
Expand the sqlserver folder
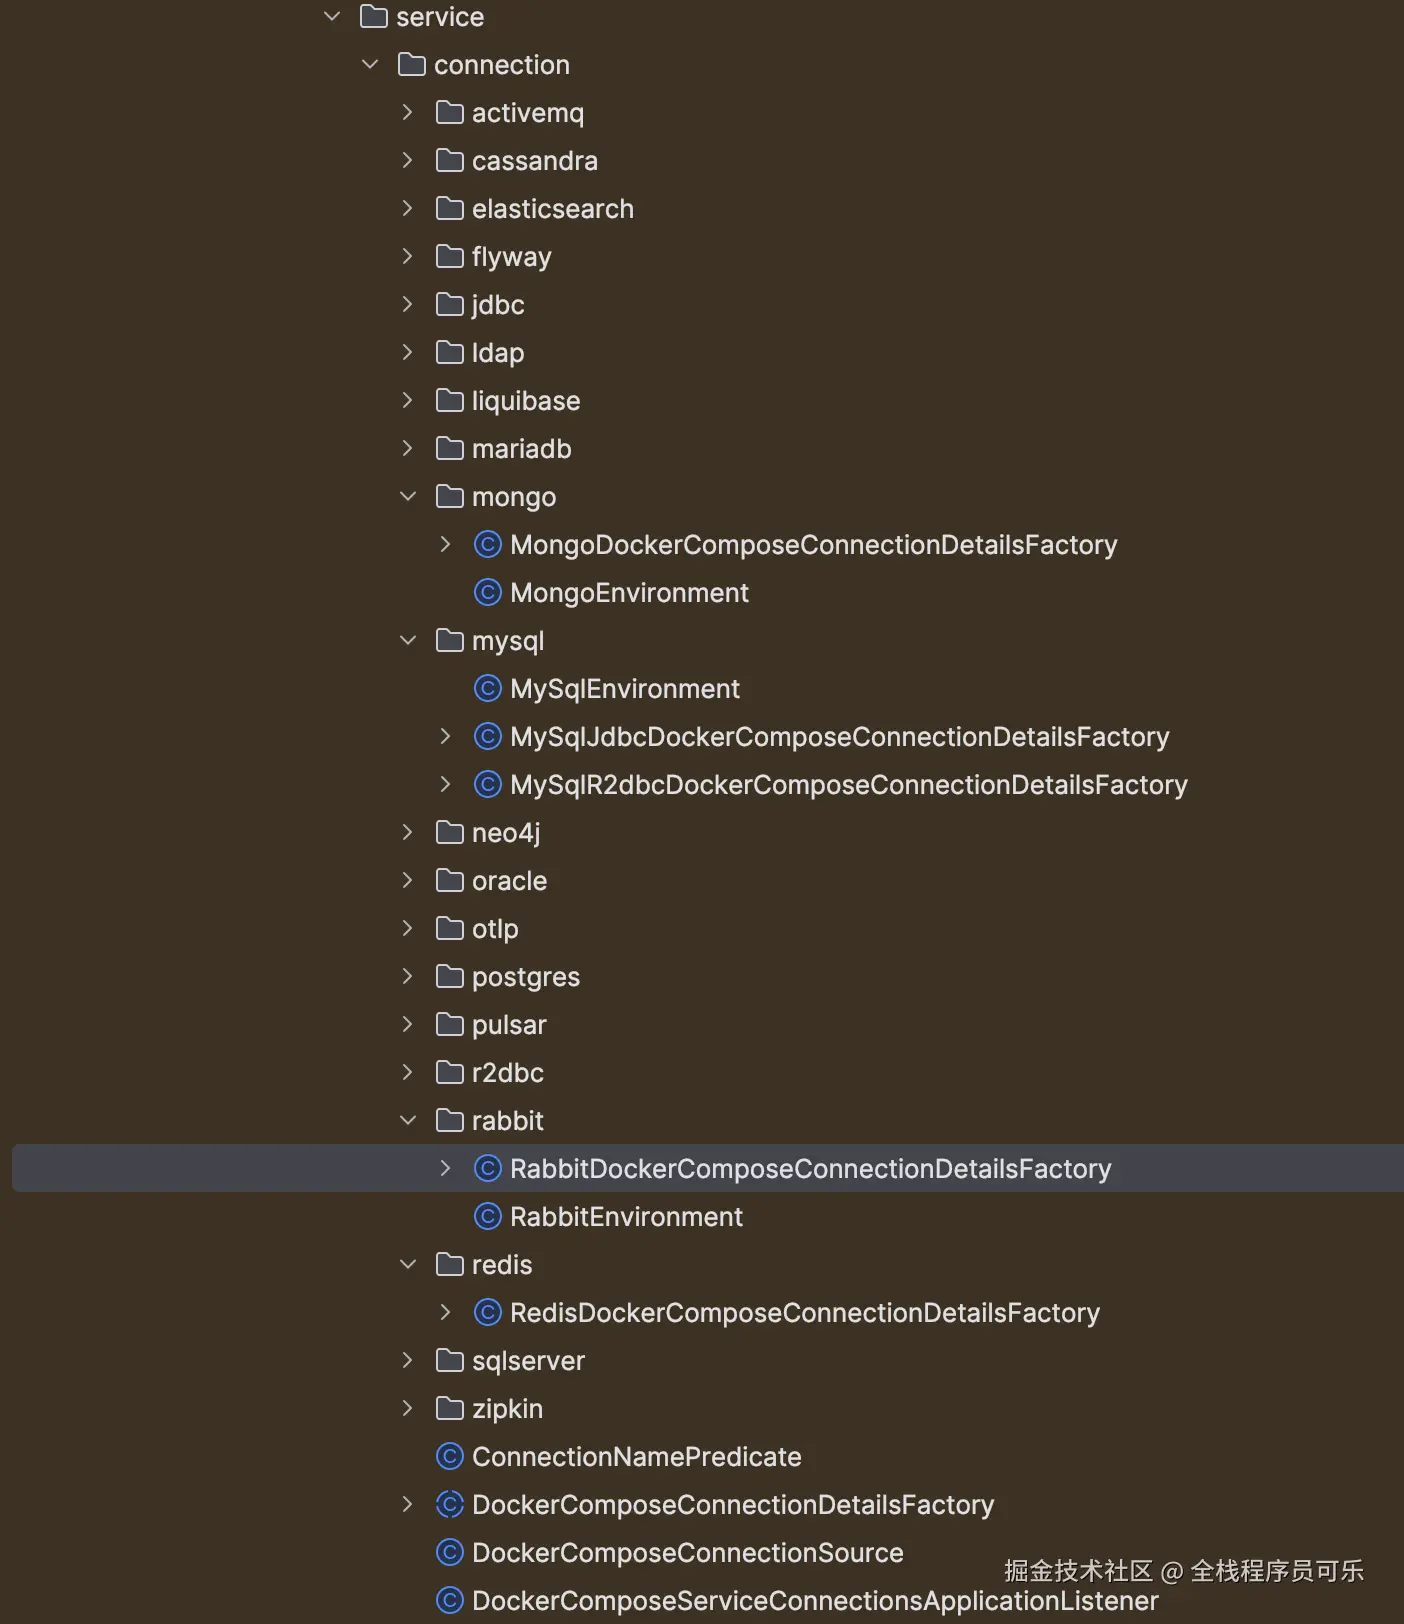click(x=407, y=1361)
